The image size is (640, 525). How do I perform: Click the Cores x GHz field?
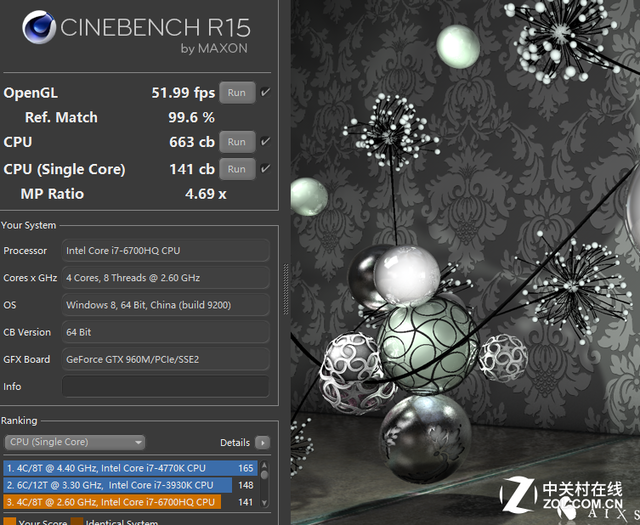[165, 277]
